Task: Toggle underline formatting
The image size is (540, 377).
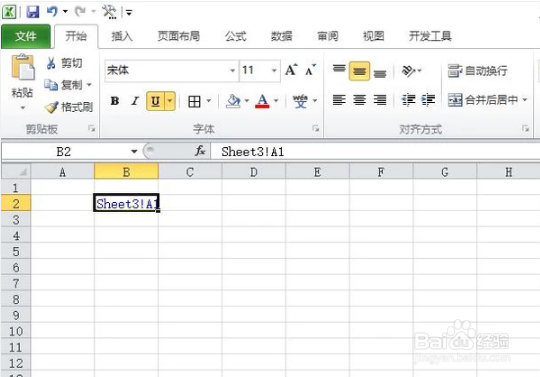Action: 156,101
